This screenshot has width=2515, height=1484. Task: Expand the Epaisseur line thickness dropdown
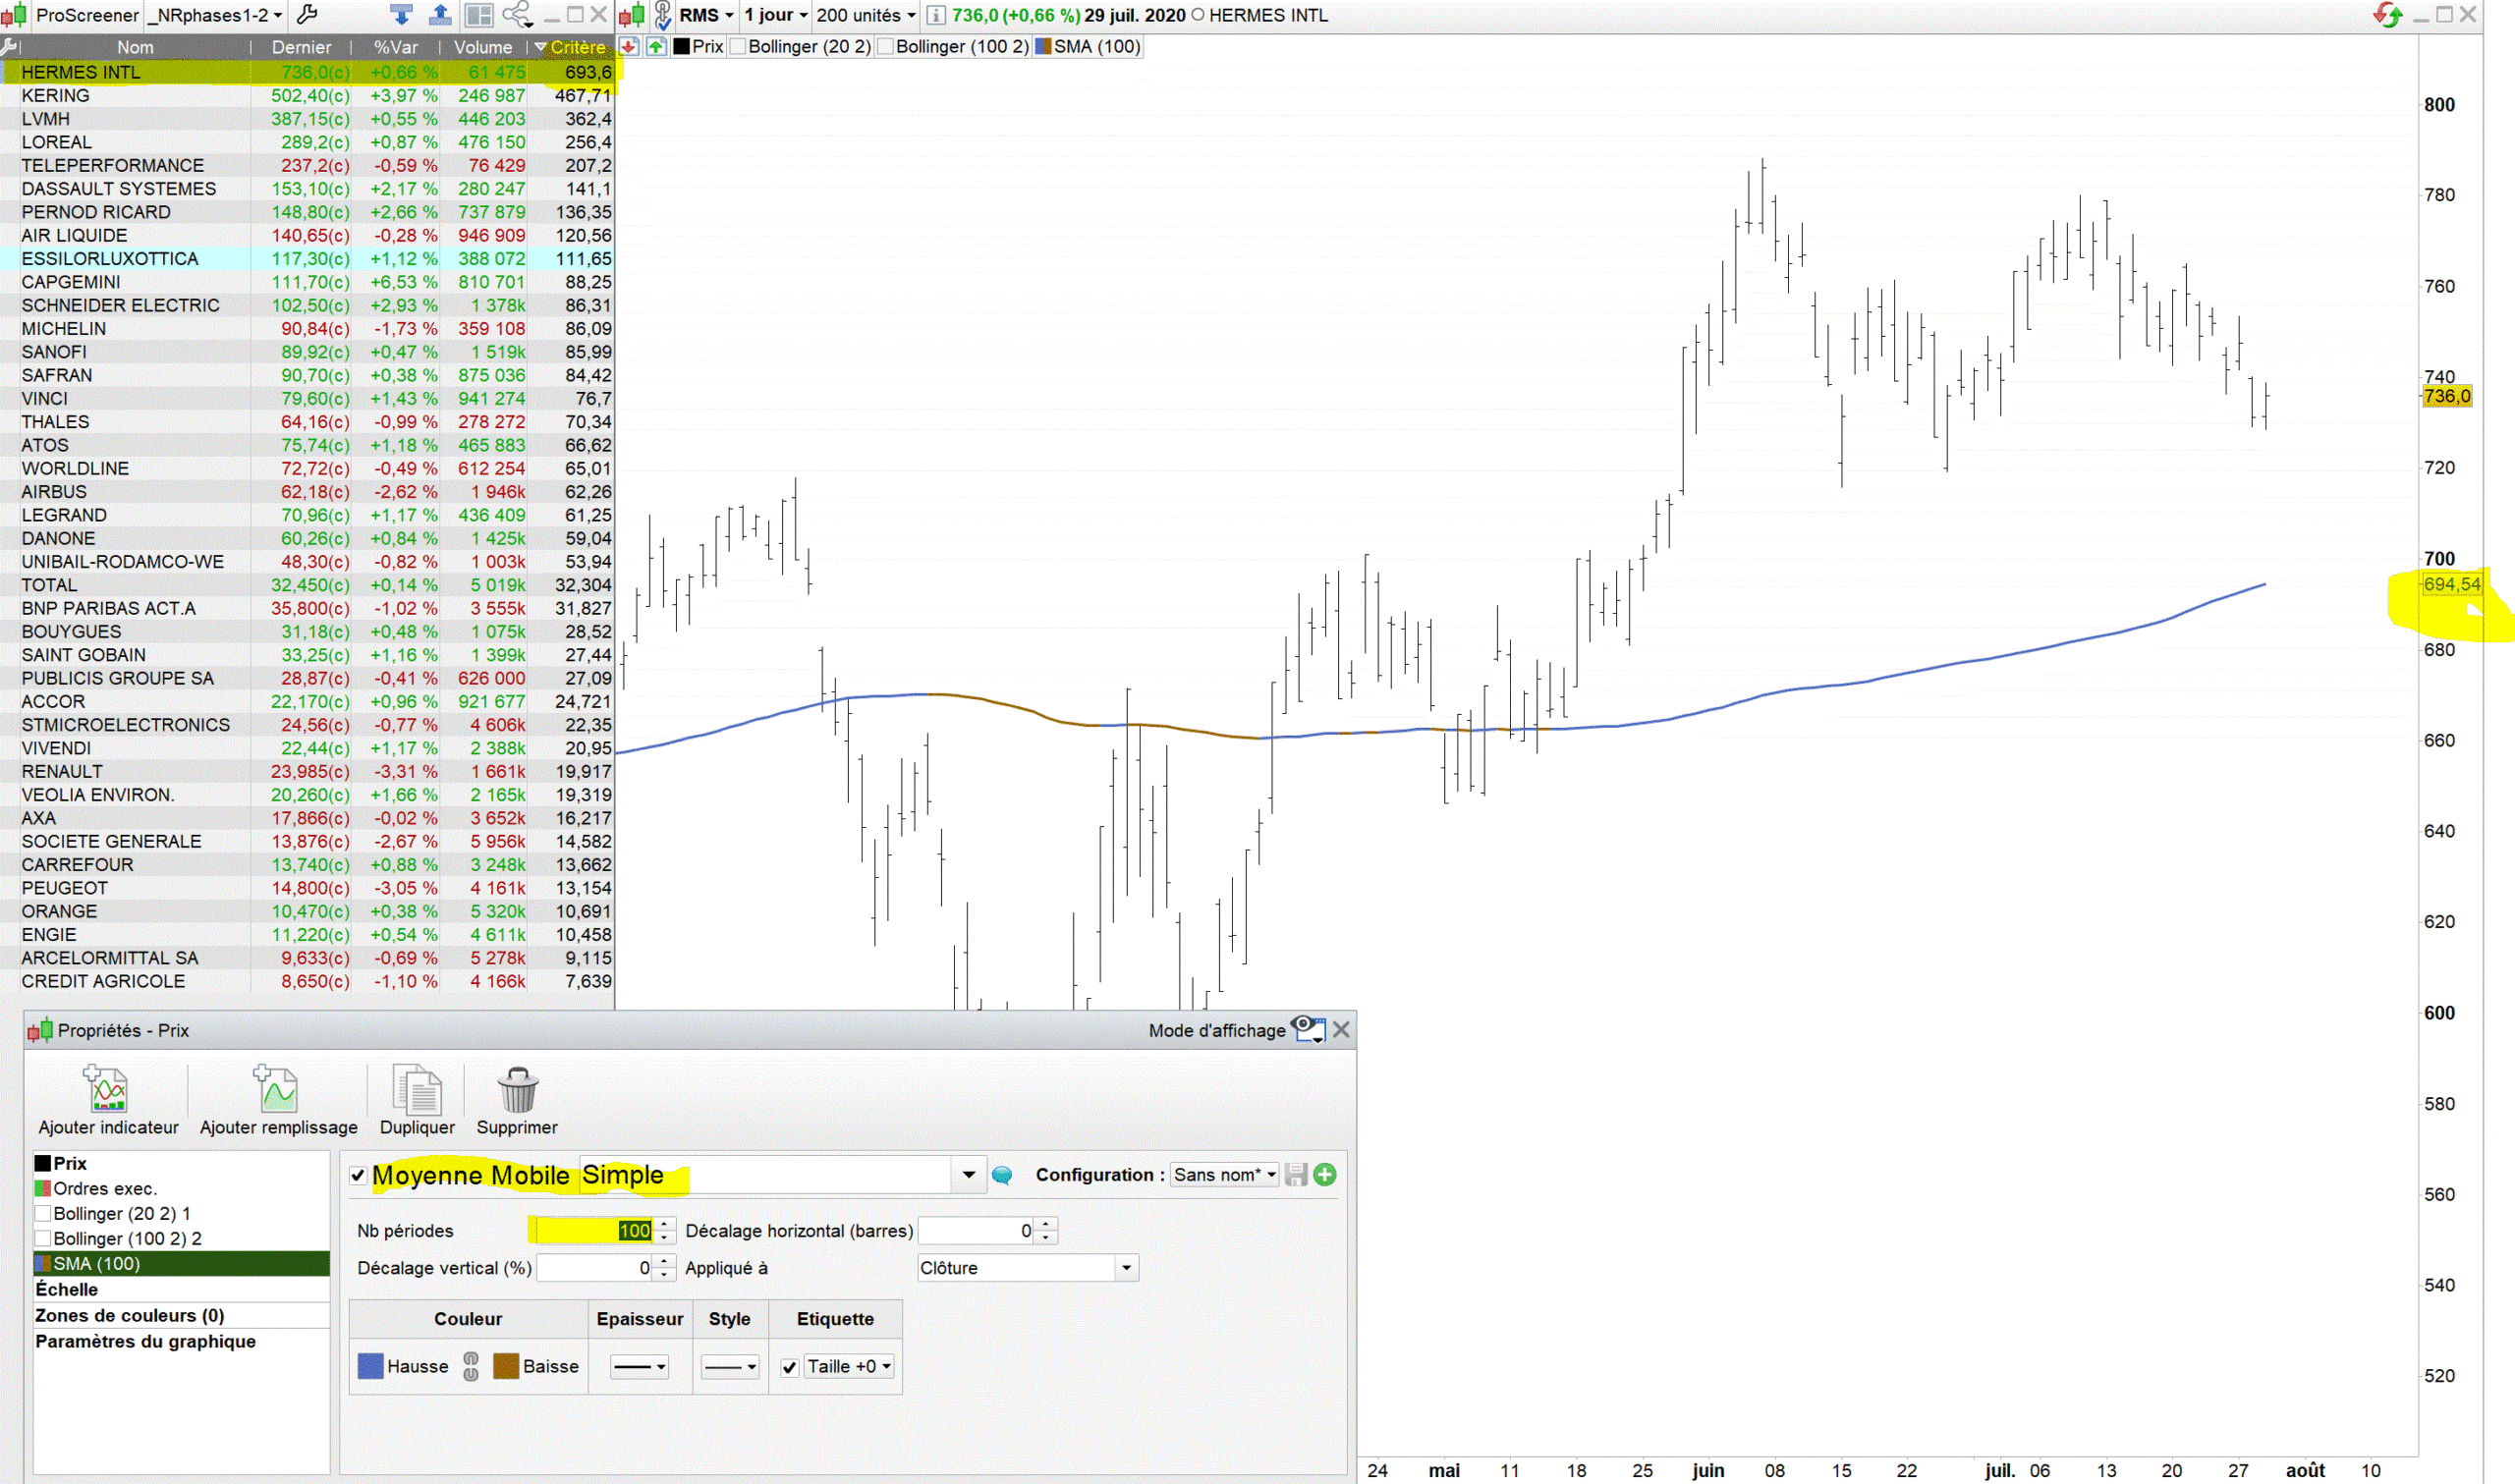tap(640, 1367)
